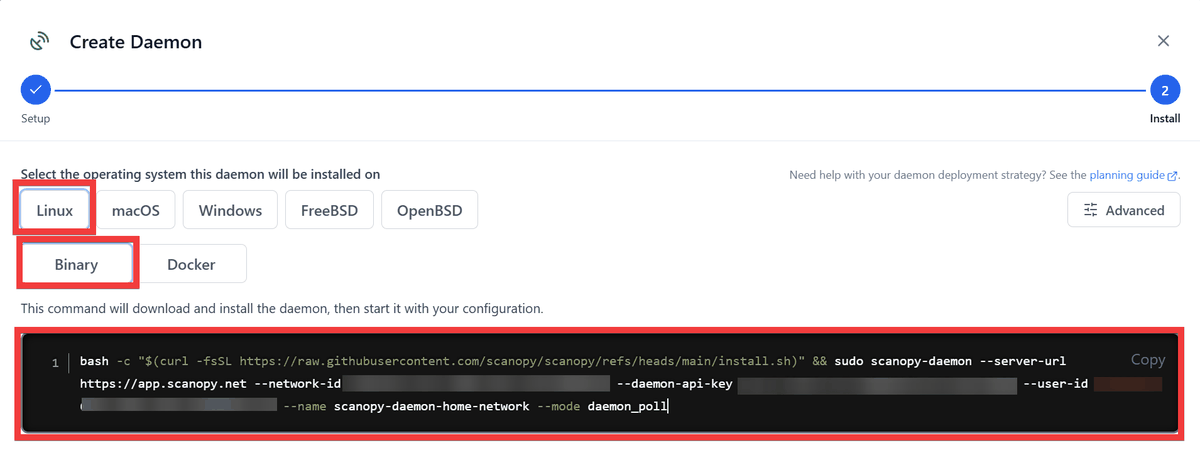Image resolution: width=1200 pixels, height=458 pixels.
Task: Choose macOS as the operating system
Action: click(x=136, y=210)
